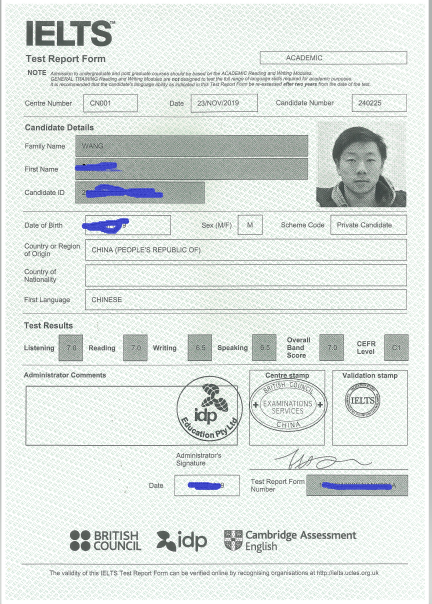Click the 'Test Report Form' heading
Viewport: 432px width, 604px height.
[66, 59]
